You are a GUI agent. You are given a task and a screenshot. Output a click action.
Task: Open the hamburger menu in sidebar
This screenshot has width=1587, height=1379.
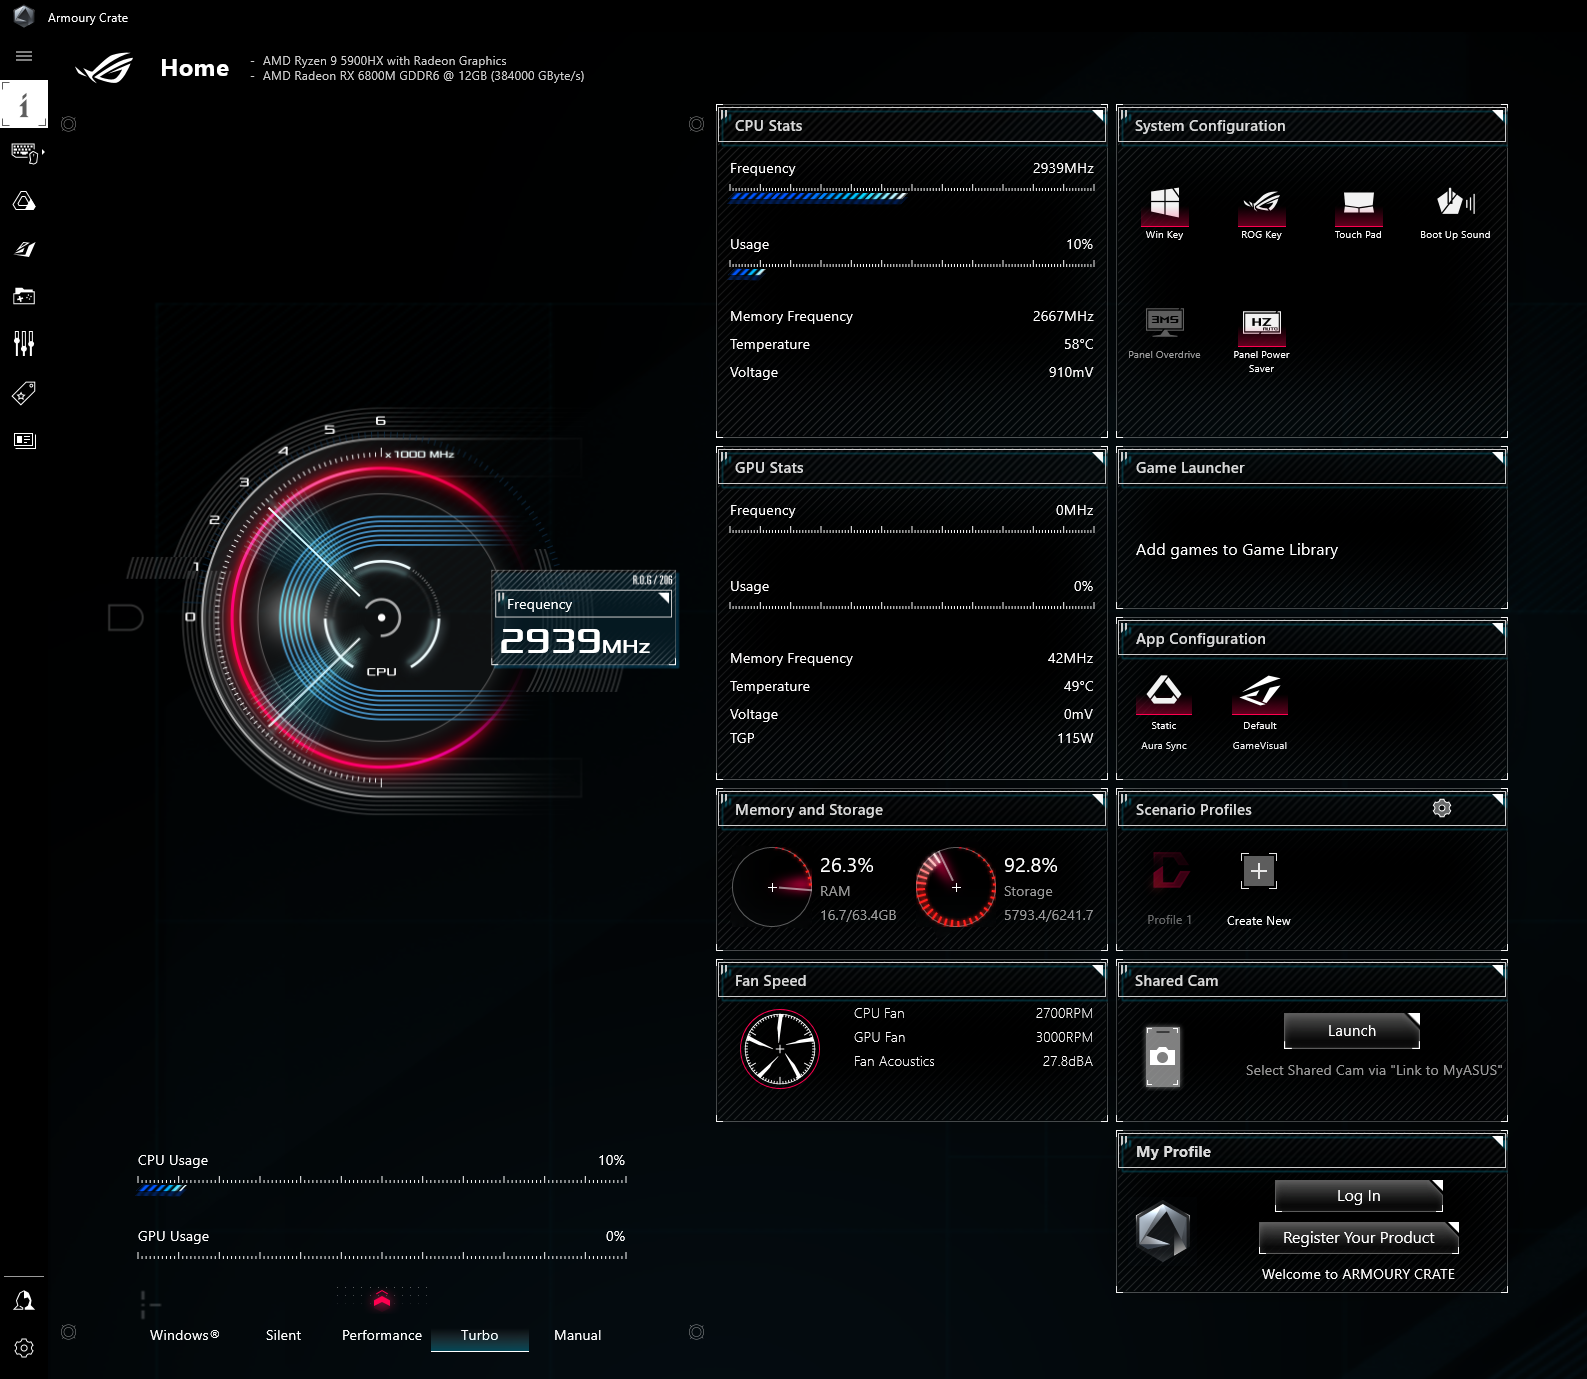[24, 56]
